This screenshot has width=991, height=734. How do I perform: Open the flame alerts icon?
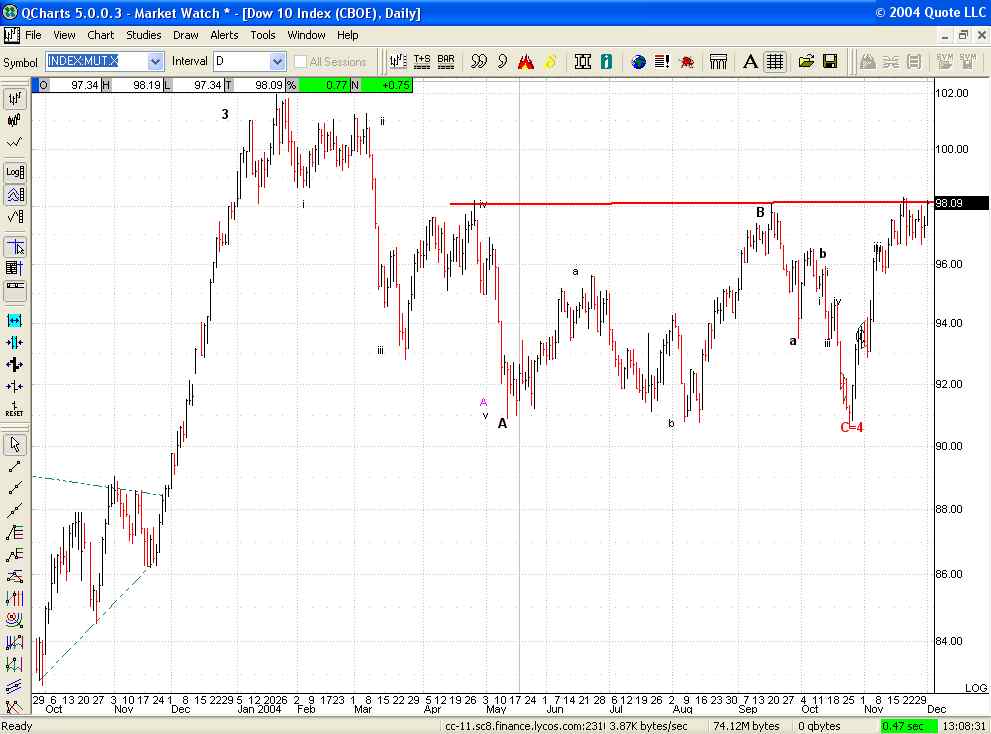coord(526,61)
